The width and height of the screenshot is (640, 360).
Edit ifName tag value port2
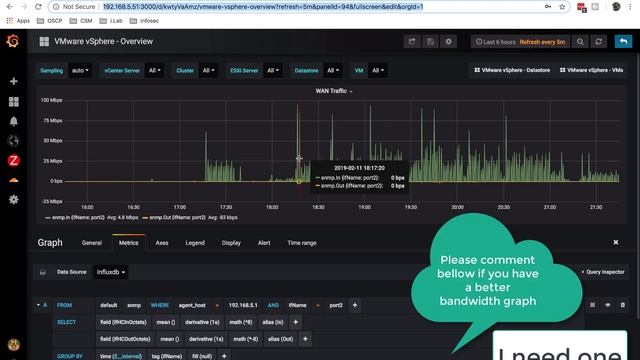pyautogui.click(x=336, y=305)
